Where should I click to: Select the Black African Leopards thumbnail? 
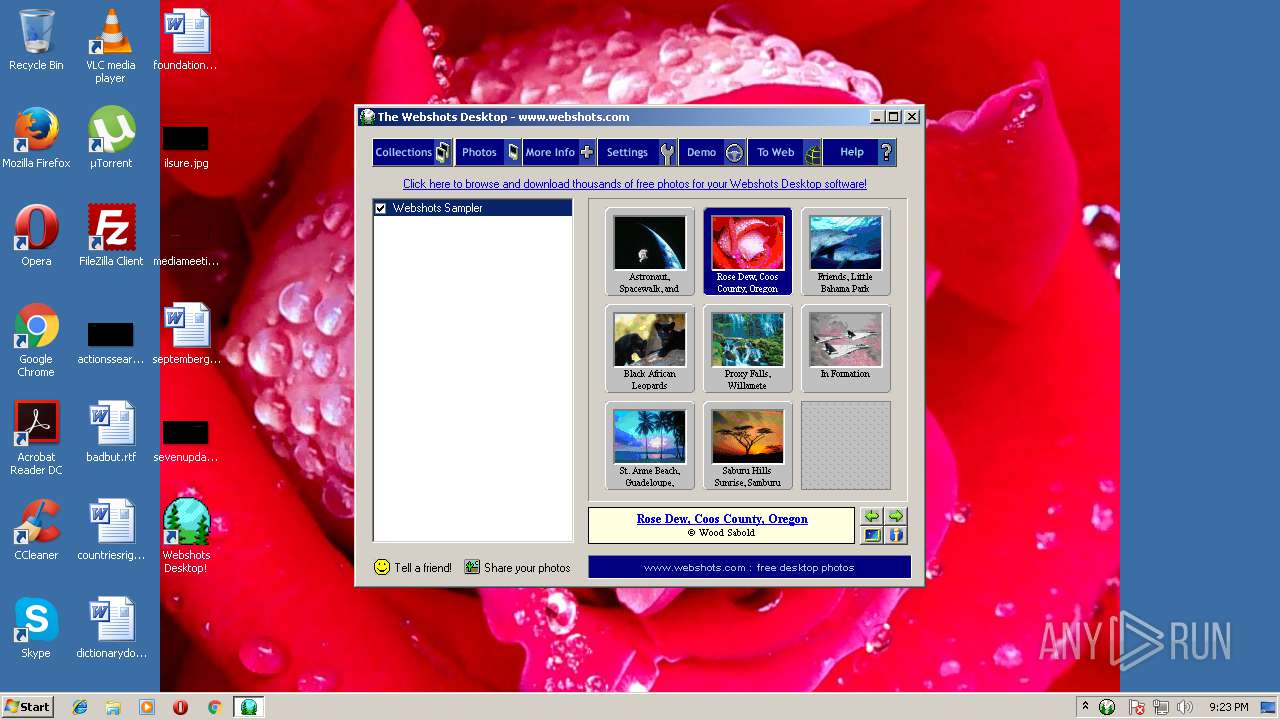(649, 348)
